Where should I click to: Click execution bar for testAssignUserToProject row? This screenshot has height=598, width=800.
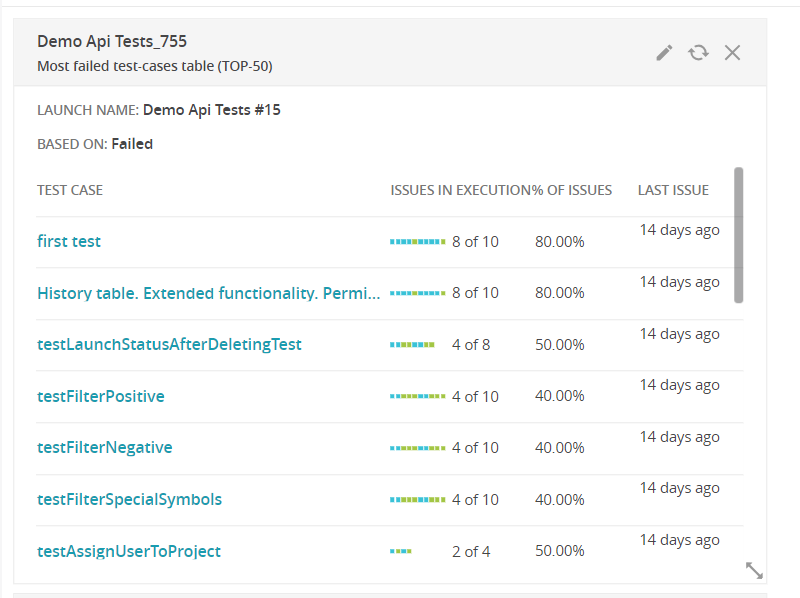click(x=401, y=551)
